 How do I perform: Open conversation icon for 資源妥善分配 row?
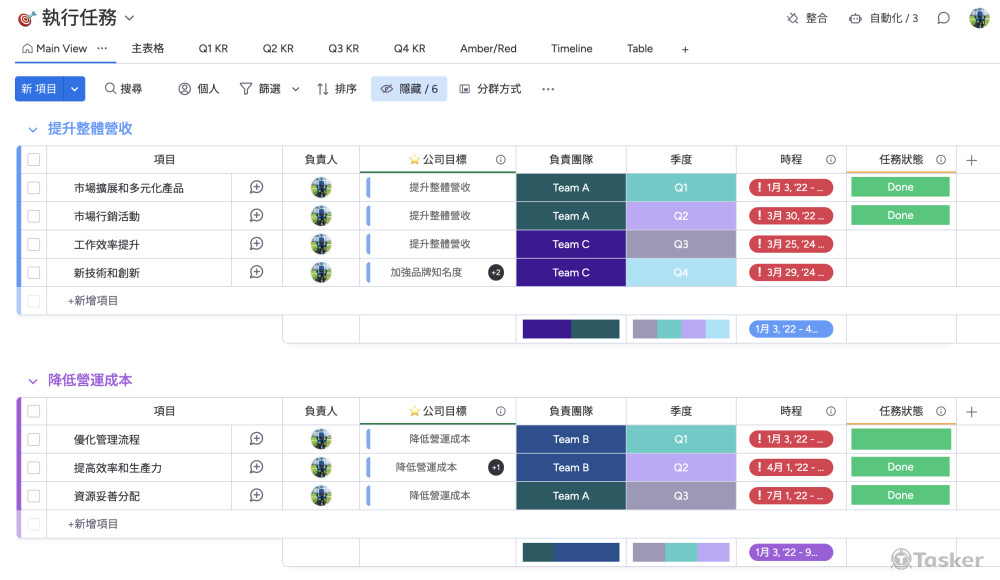click(256, 495)
